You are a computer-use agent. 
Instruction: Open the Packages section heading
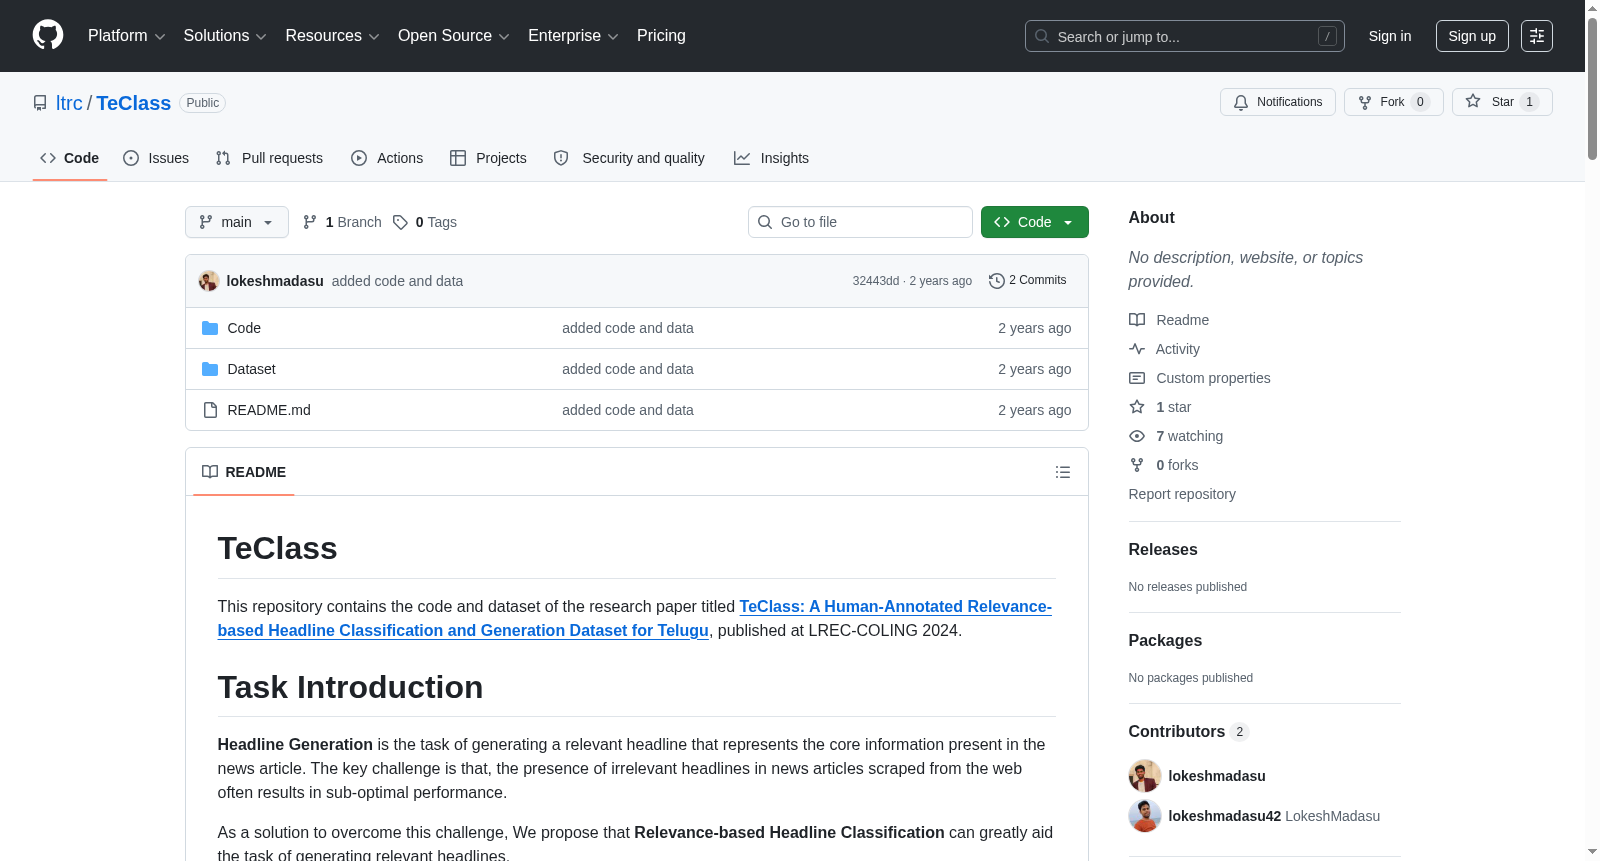pyautogui.click(x=1165, y=641)
